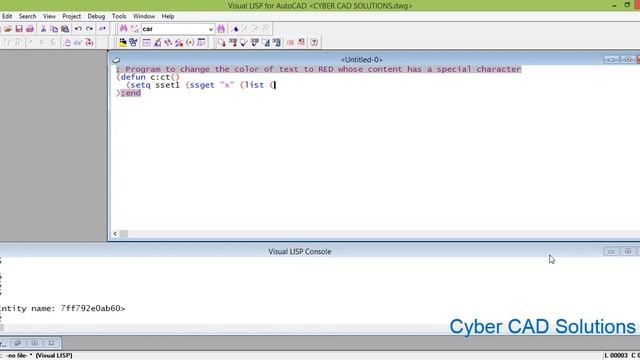Paste clipboard contents using the Paste icon
640x360 pixels.
click(65, 29)
